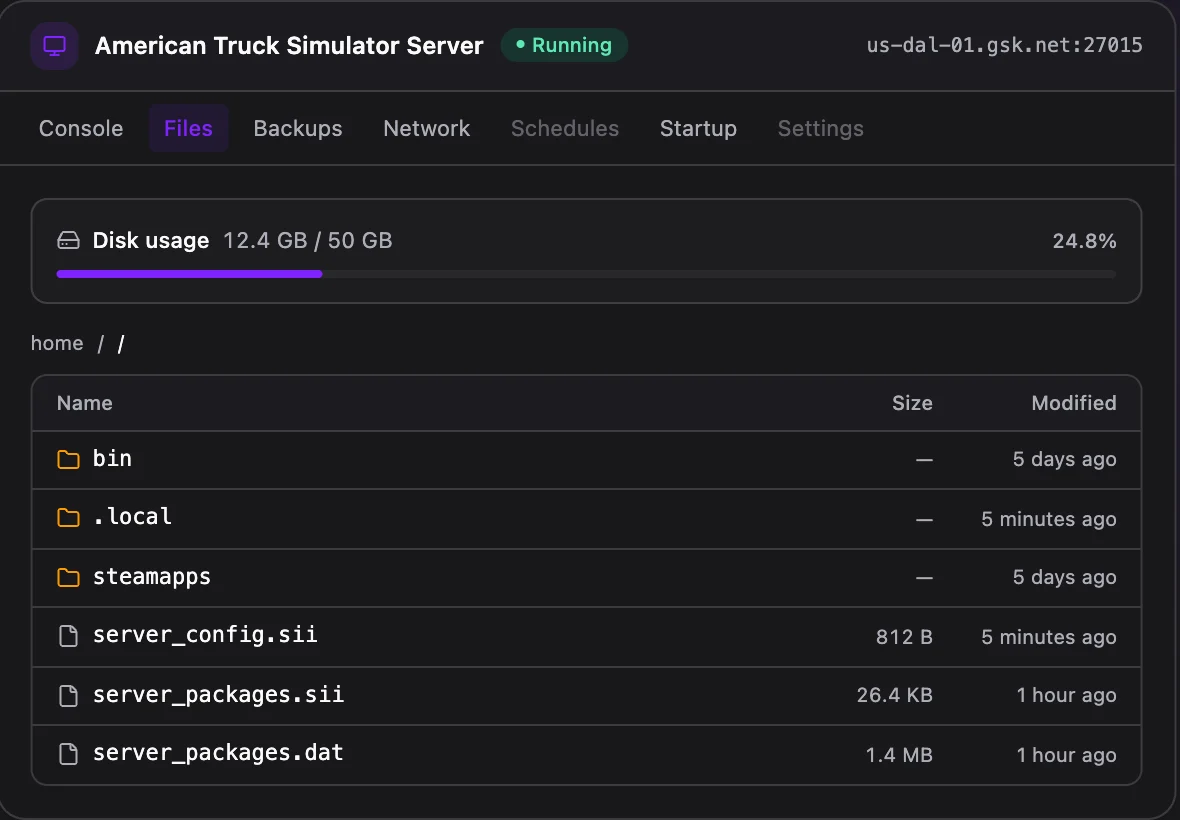Sort by the Name column header
This screenshot has height=820, width=1180.
coord(85,403)
